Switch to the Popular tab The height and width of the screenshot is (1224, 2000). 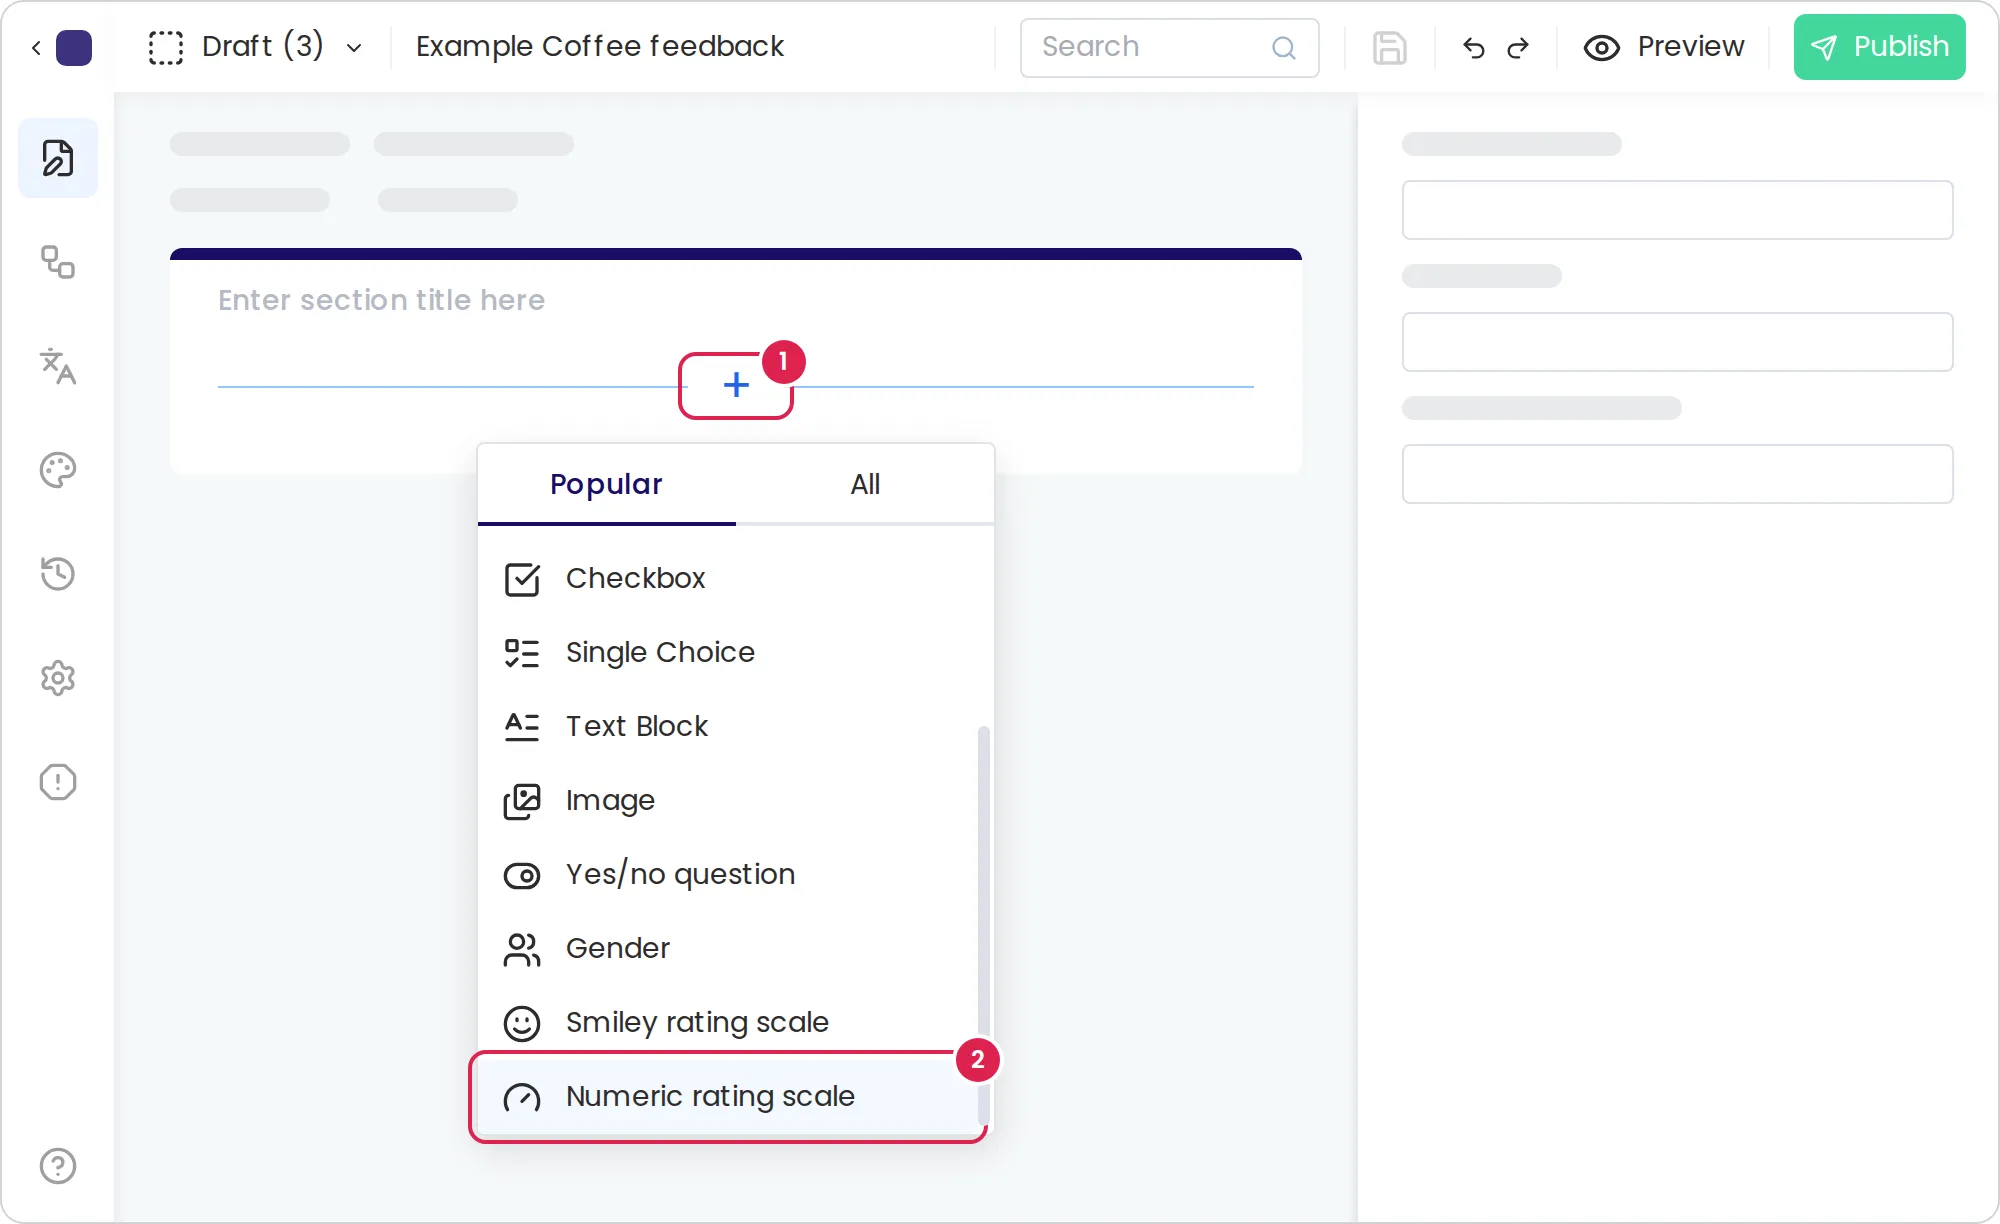click(x=606, y=484)
